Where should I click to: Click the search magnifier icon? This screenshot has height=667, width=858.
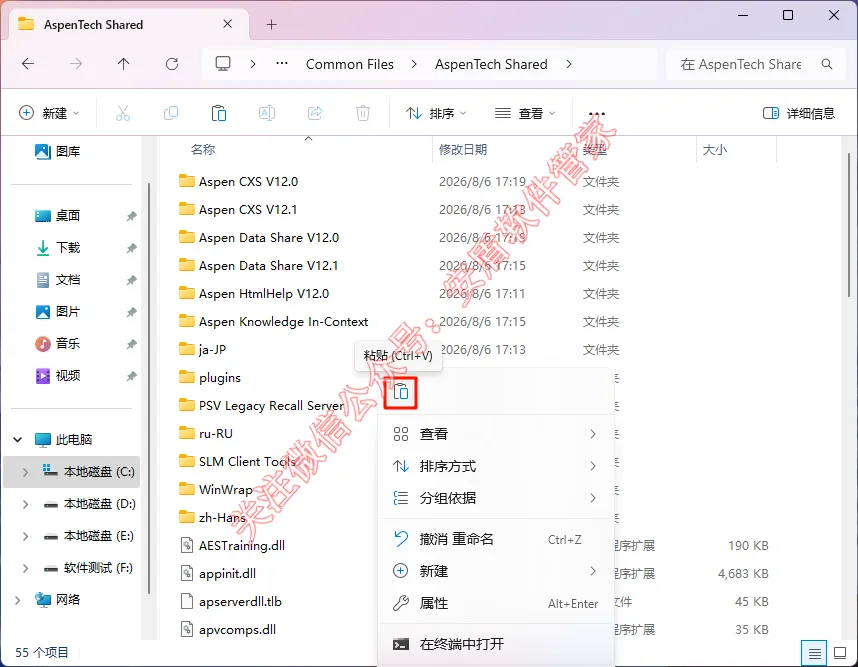click(x=827, y=64)
